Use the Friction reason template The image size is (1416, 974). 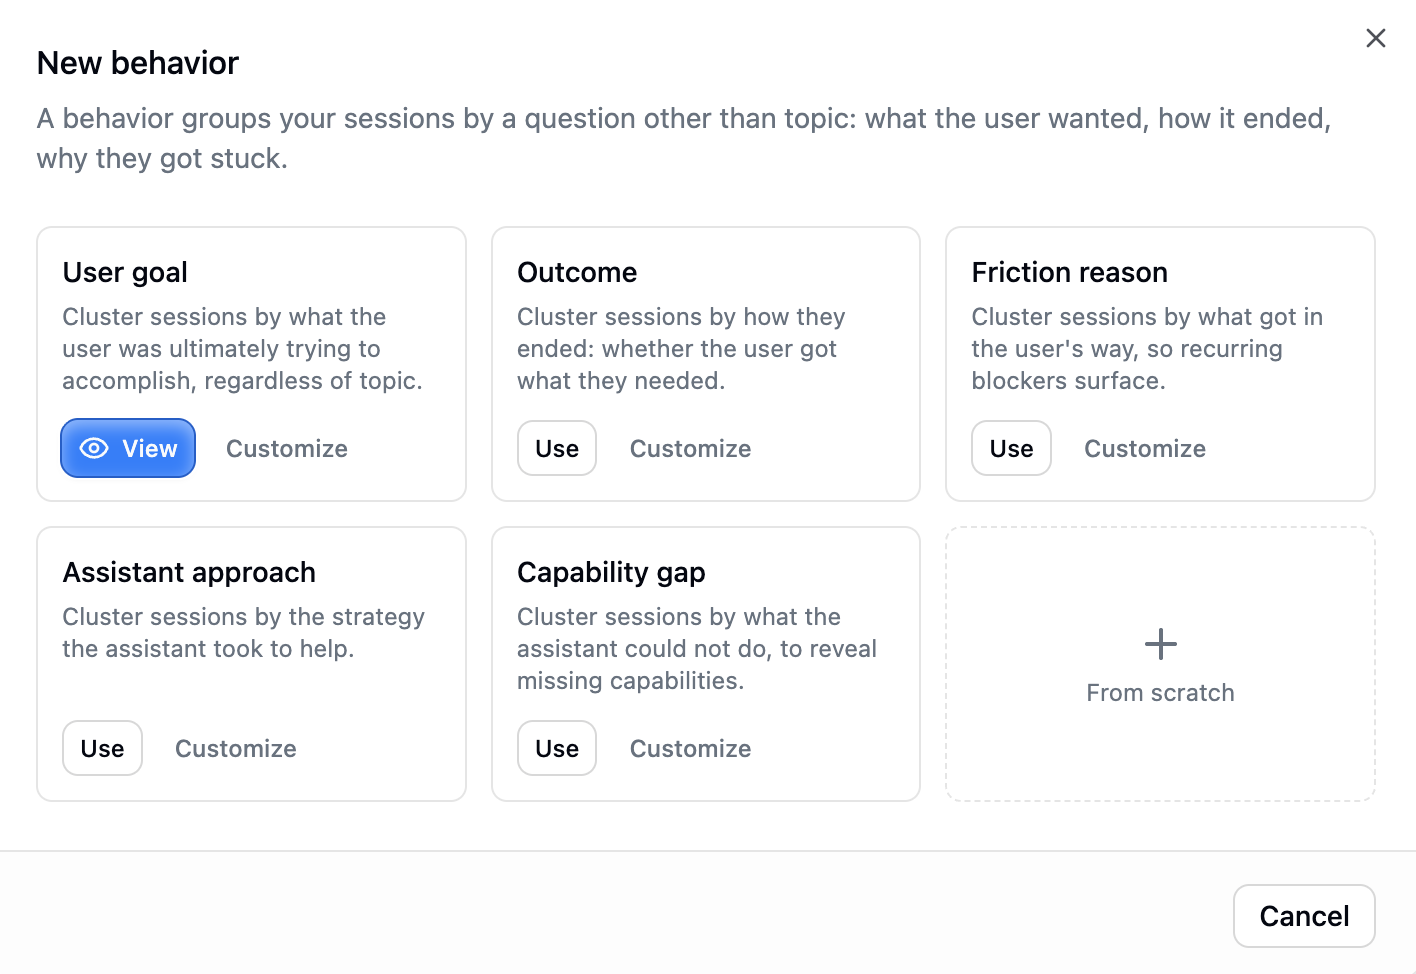(x=1011, y=449)
